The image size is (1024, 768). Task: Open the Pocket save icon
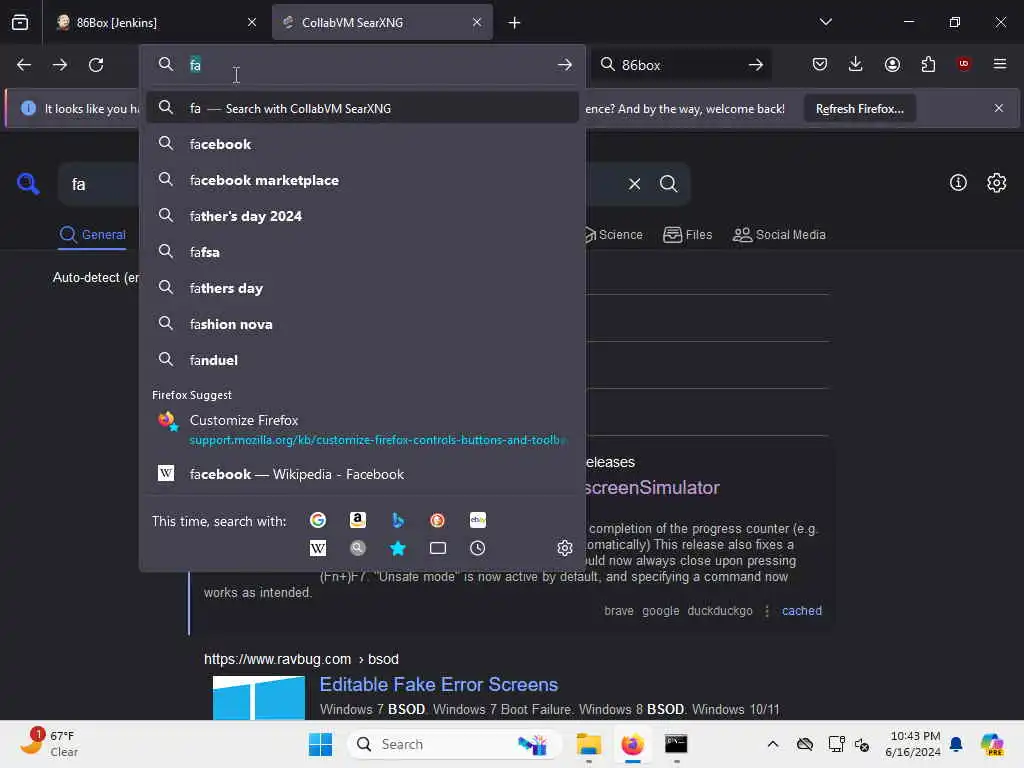click(820, 64)
